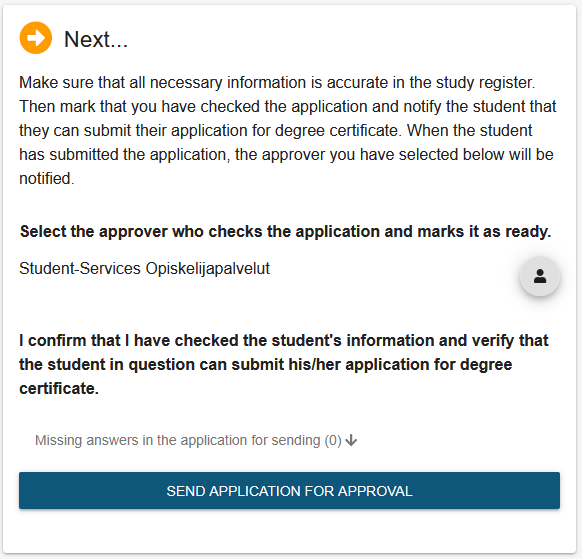Click the 'I confirm that I have checked' line

click(284, 340)
